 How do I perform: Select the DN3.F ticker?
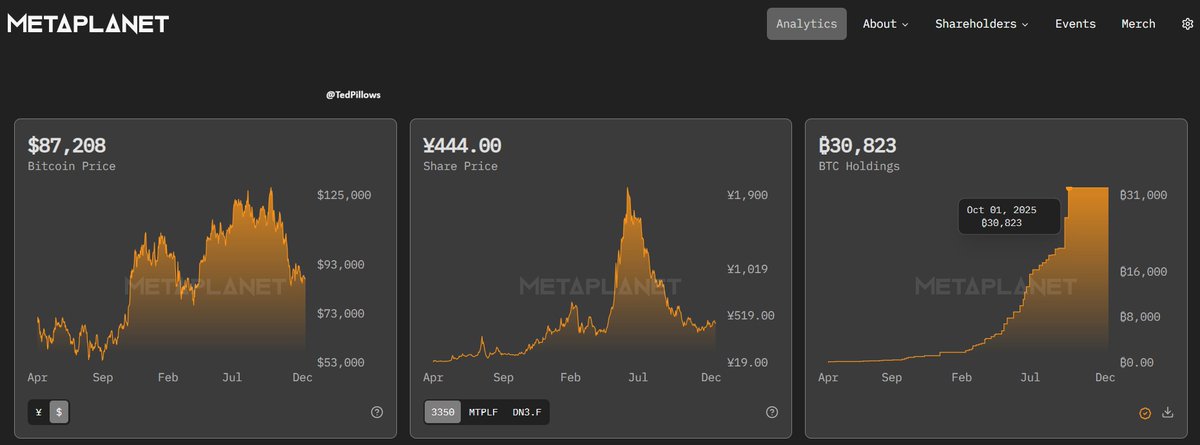[x=526, y=412]
